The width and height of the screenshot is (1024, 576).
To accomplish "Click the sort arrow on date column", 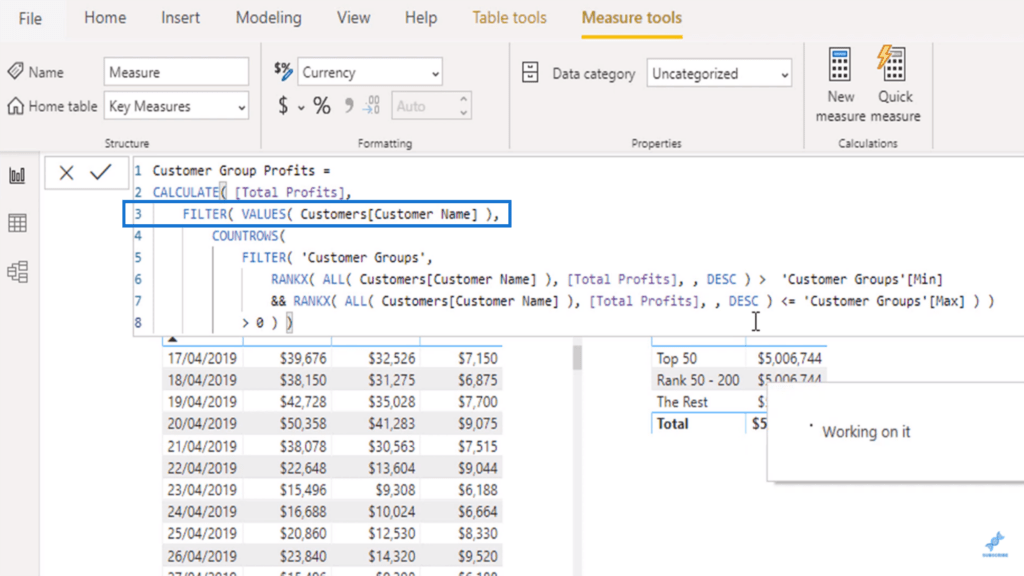I will pos(172,340).
